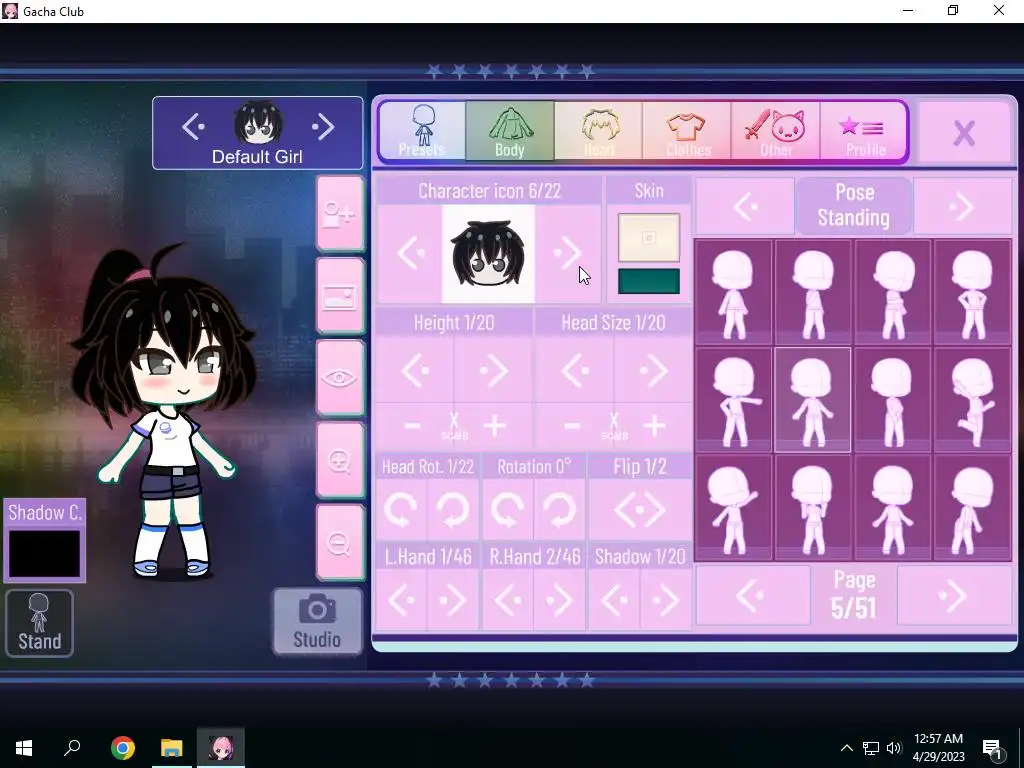Switch to next Pose category
1024x768 pixels.
pos(963,207)
